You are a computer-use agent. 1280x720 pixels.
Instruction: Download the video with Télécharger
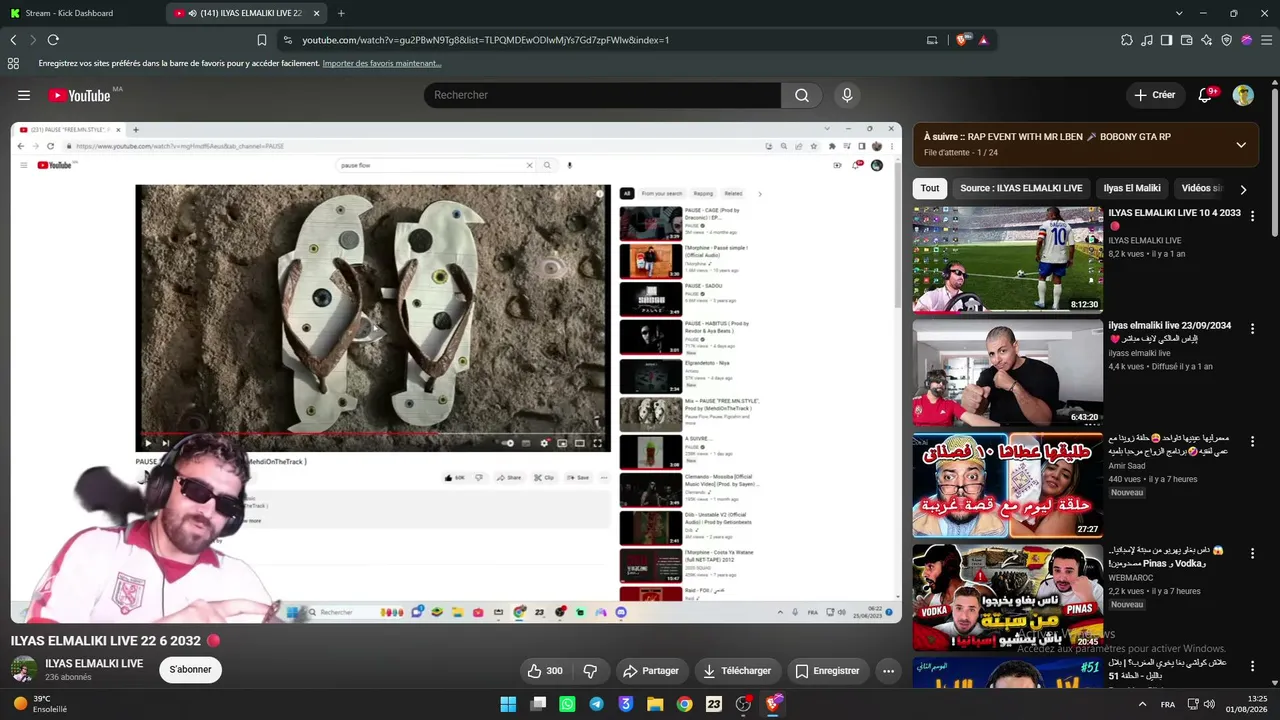point(737,671)
